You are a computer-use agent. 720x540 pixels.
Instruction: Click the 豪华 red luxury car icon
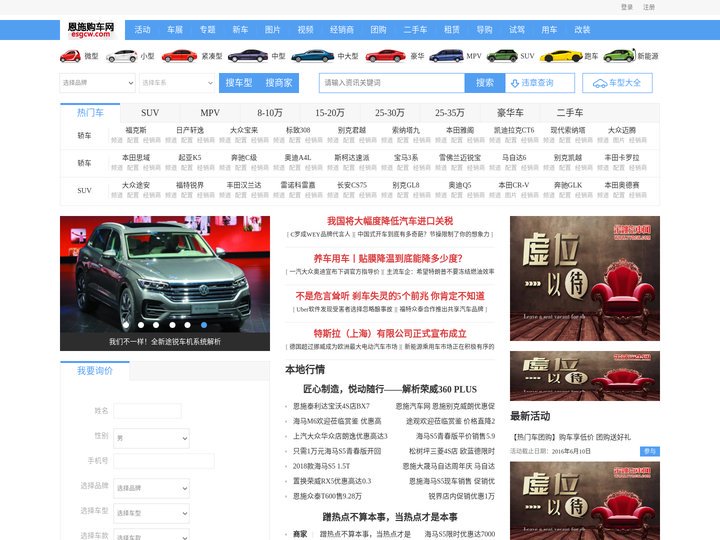(386, 56)
